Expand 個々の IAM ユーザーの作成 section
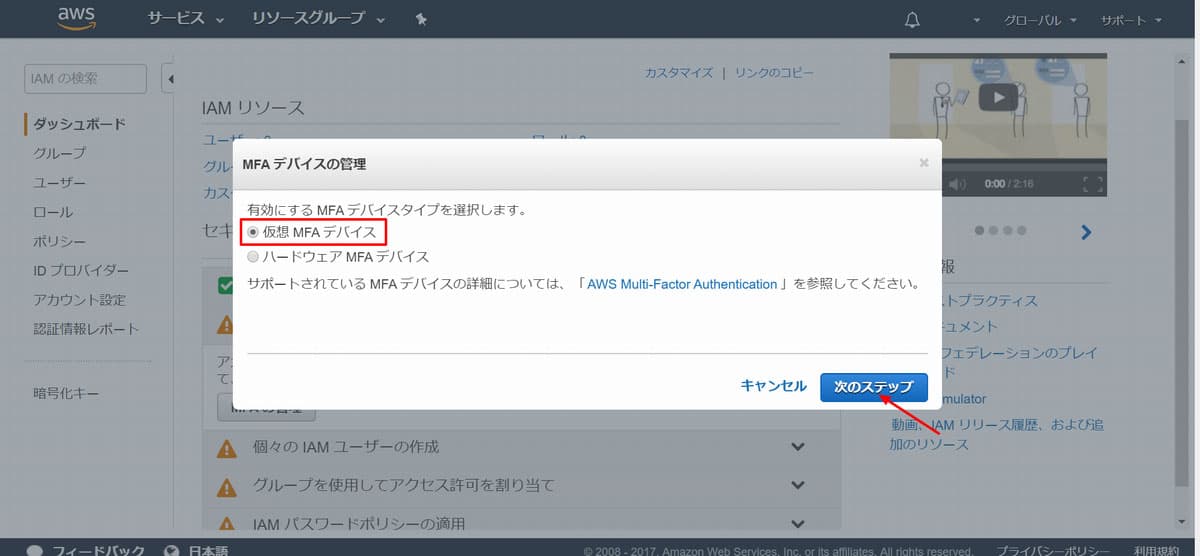The image size is (1200, 556). [x=797, y=446]
